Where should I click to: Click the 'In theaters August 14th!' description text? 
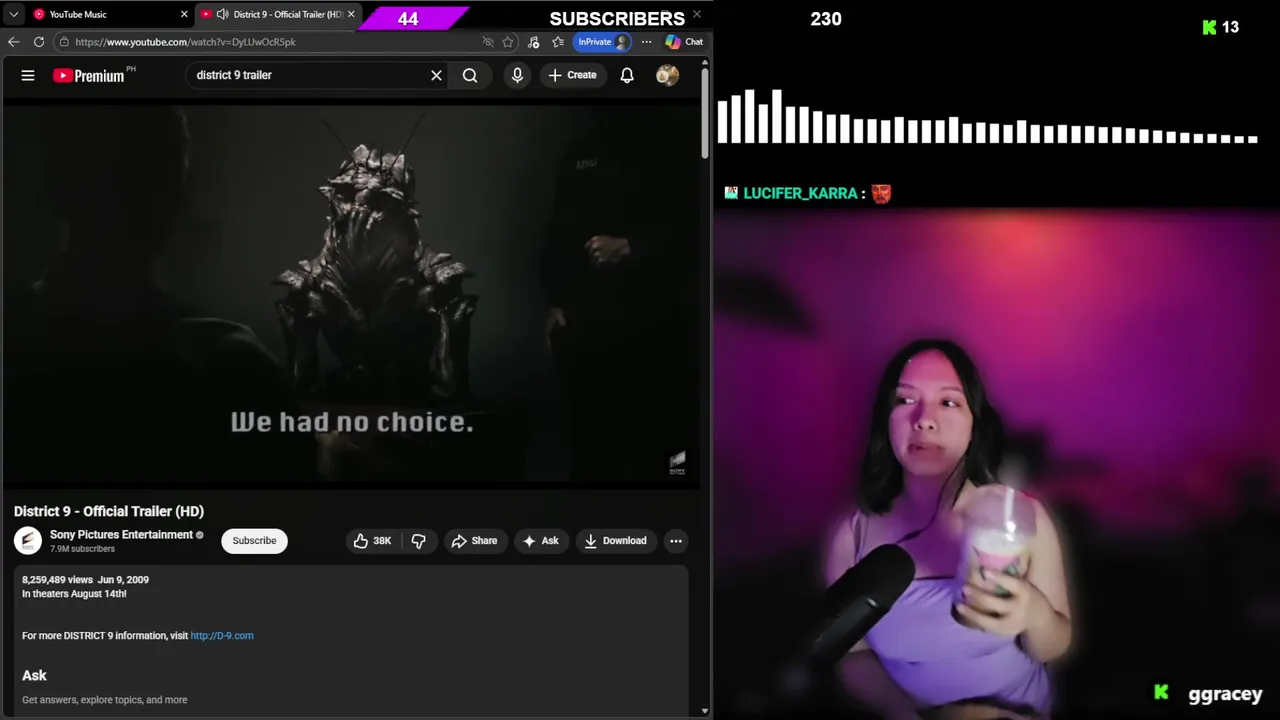point(74,594)
